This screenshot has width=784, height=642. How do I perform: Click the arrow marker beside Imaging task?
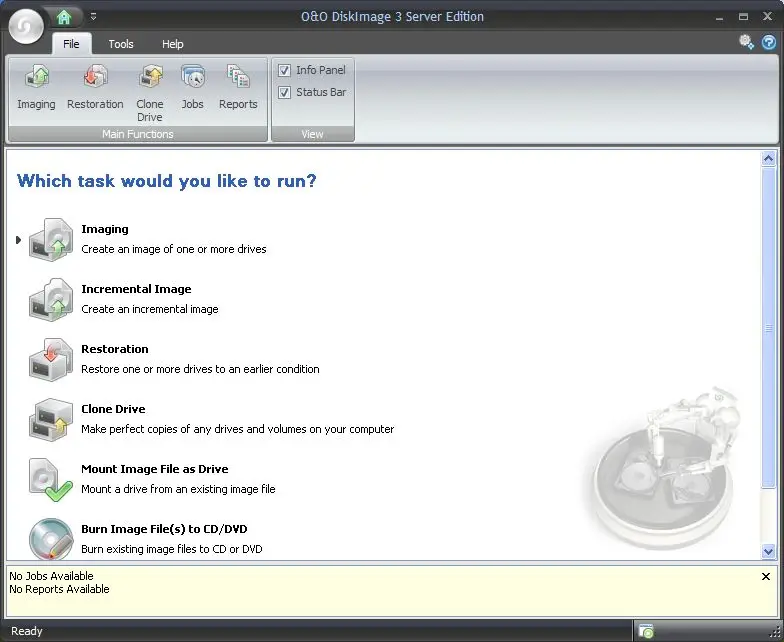pyautogui.click(x=18, y=240)
